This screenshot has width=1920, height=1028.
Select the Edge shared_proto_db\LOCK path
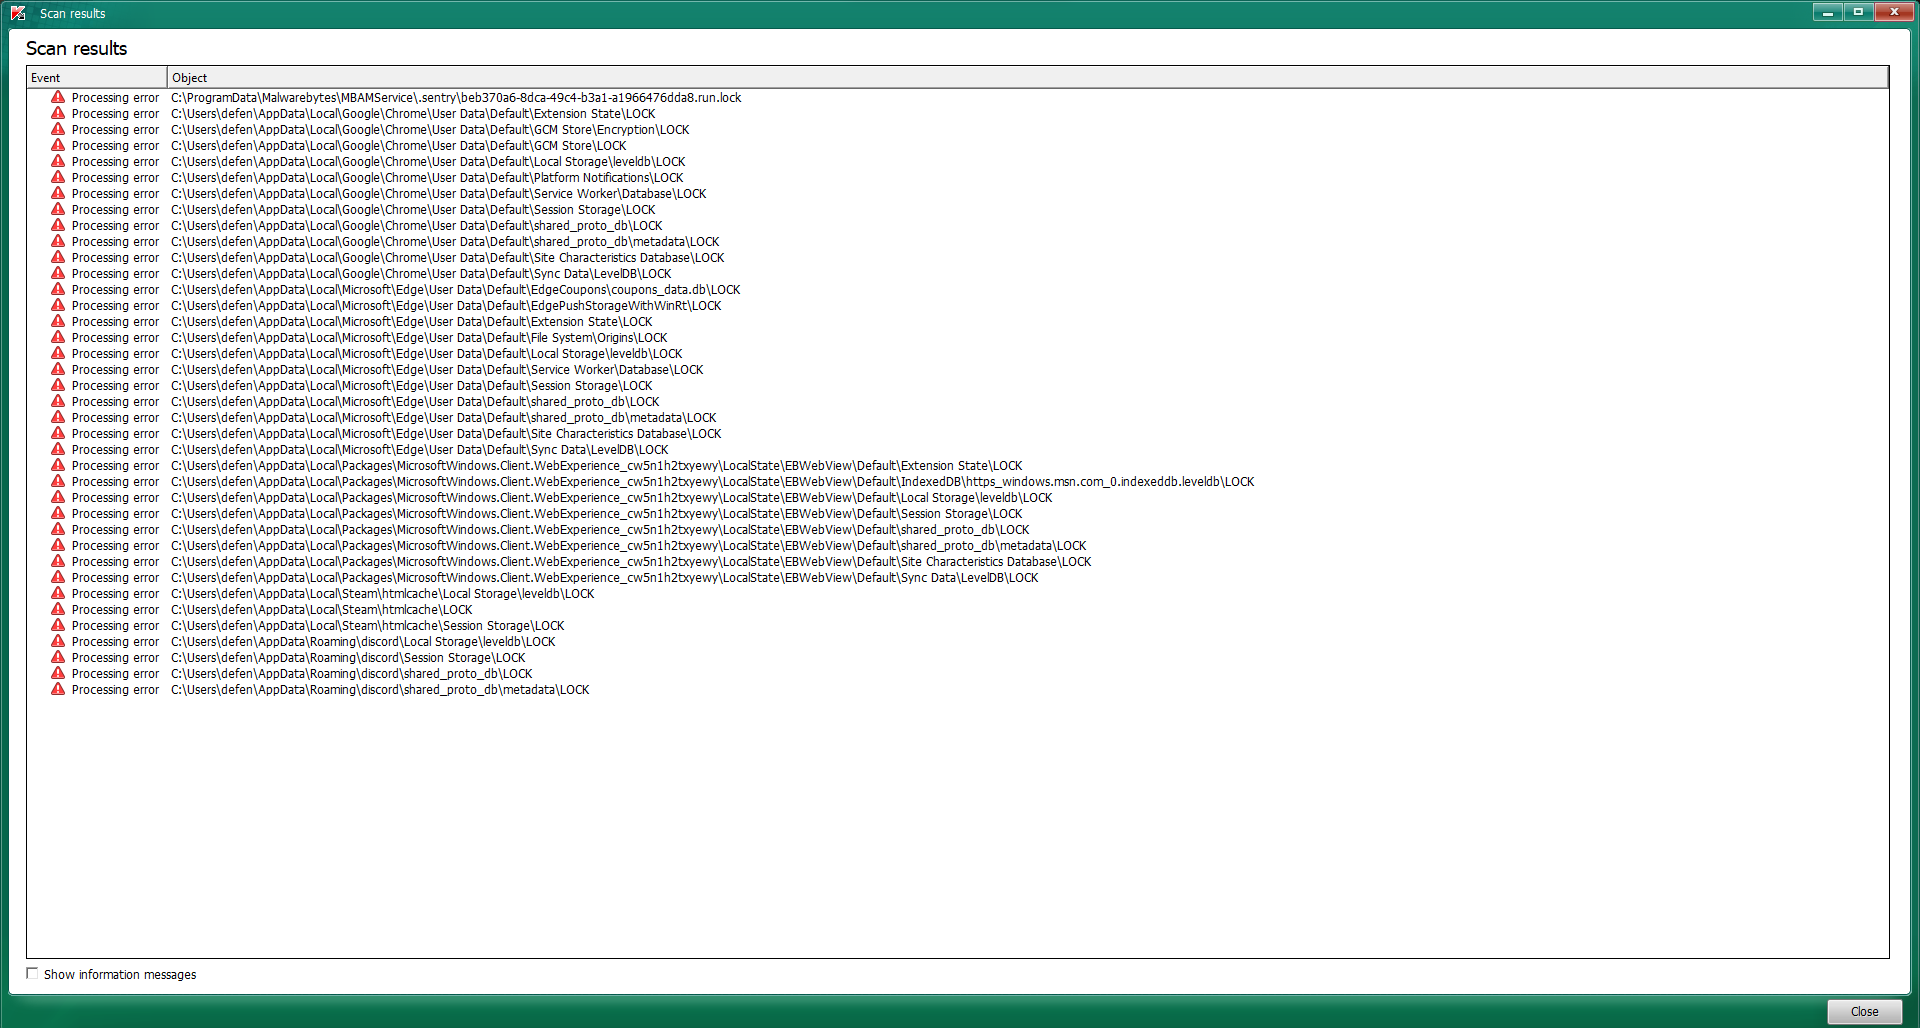pyautogui.click(x=415, y=402)
